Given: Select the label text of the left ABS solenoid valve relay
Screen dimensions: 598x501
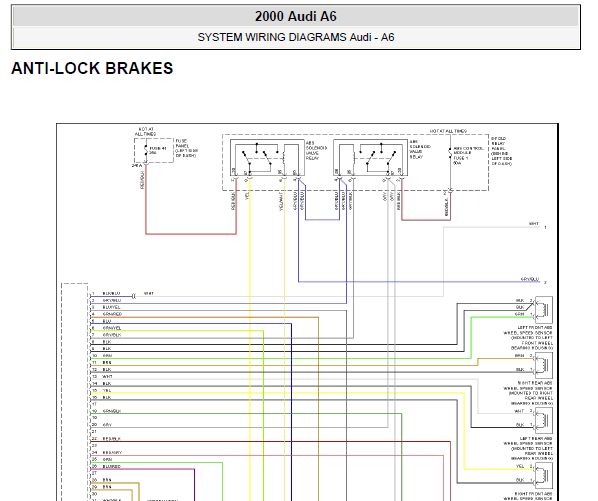Looking at the screenshot, I should coord(316,151).
